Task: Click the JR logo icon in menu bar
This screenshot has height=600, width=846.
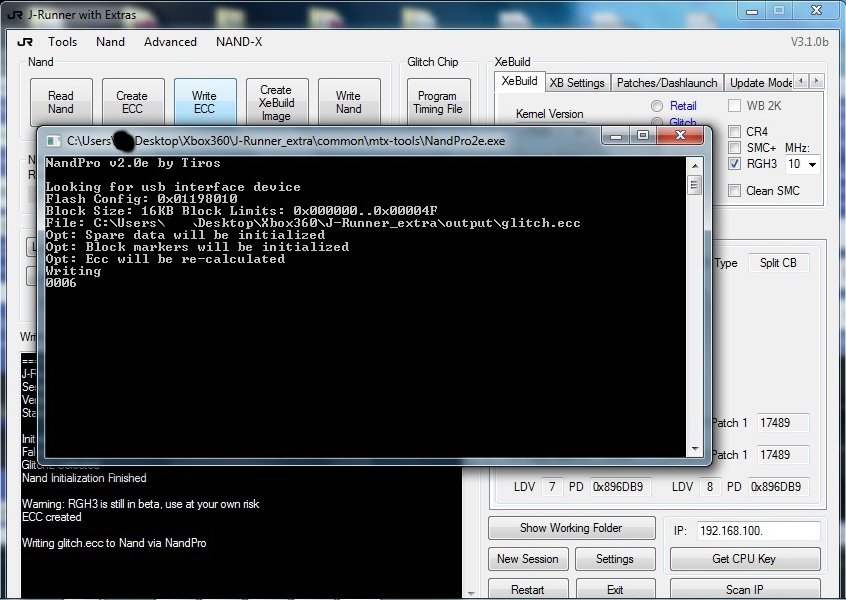Action: tap(25, 42)
